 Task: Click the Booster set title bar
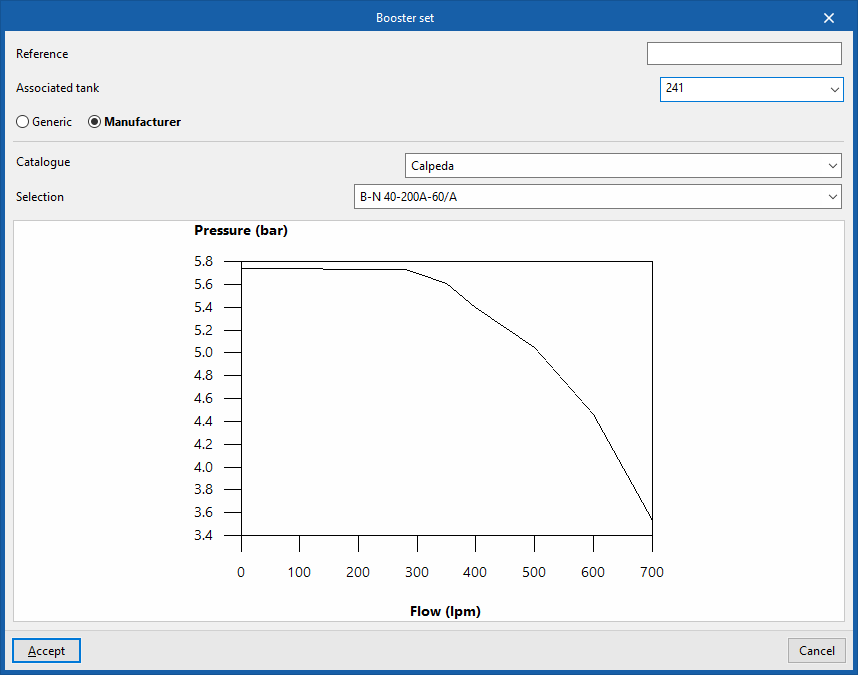[x=405, y=18]
